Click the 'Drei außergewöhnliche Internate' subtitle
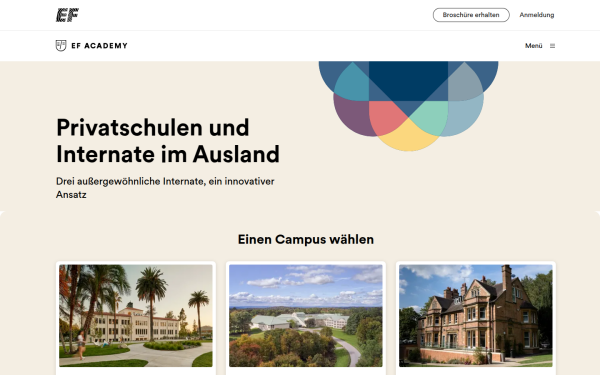 (x=165, y=188)
